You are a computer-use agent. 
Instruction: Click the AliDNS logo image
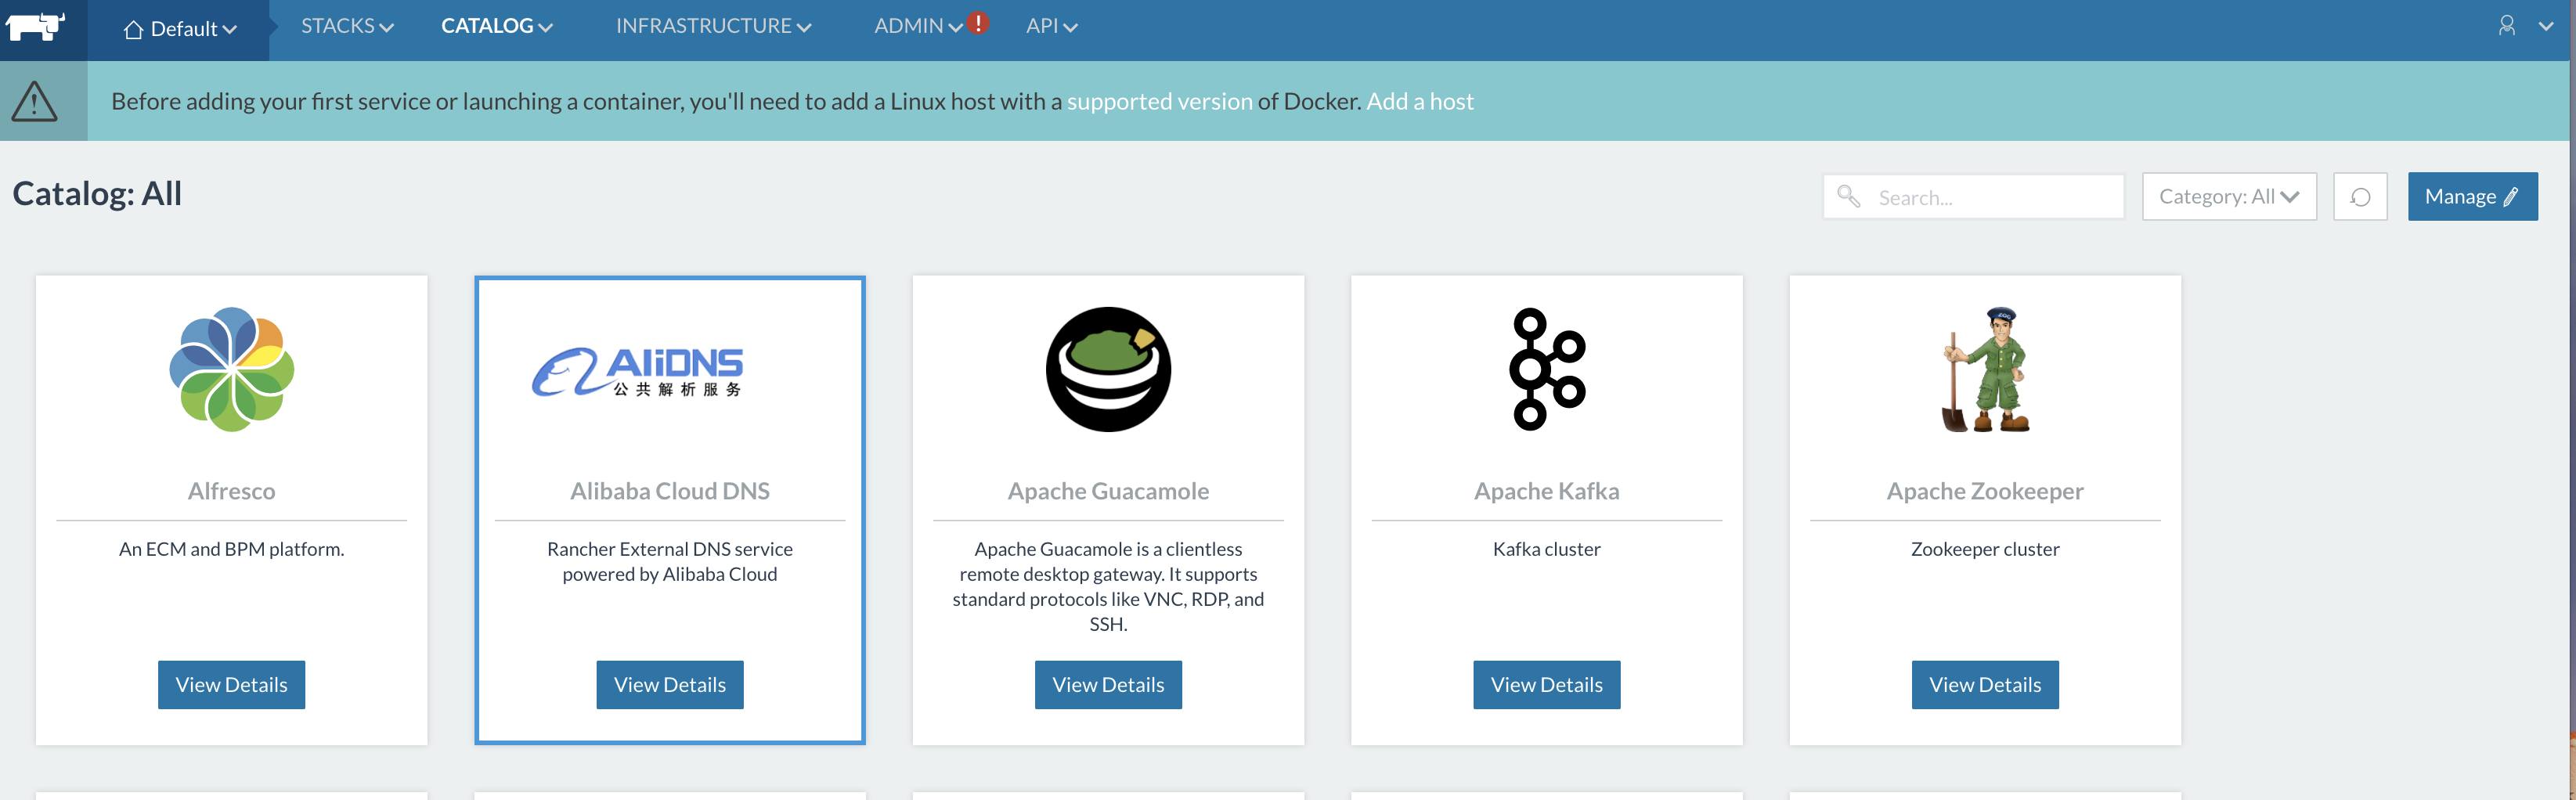pyautogui.click(x=638, y=372)
